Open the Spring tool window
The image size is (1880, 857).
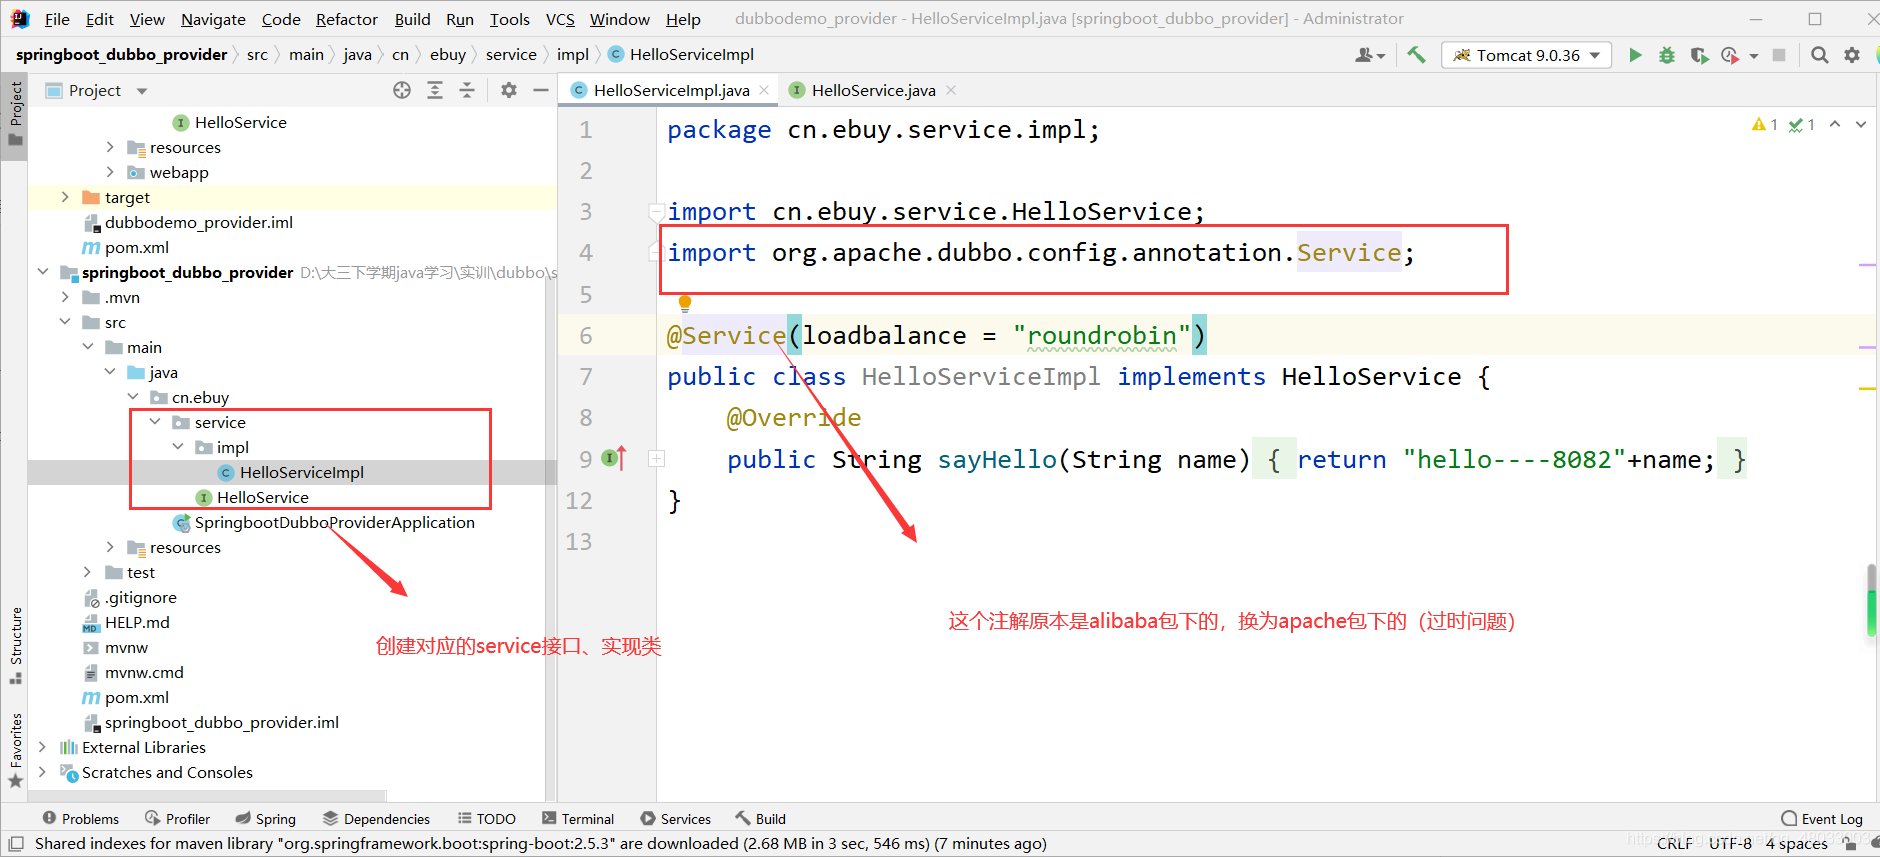266,819
